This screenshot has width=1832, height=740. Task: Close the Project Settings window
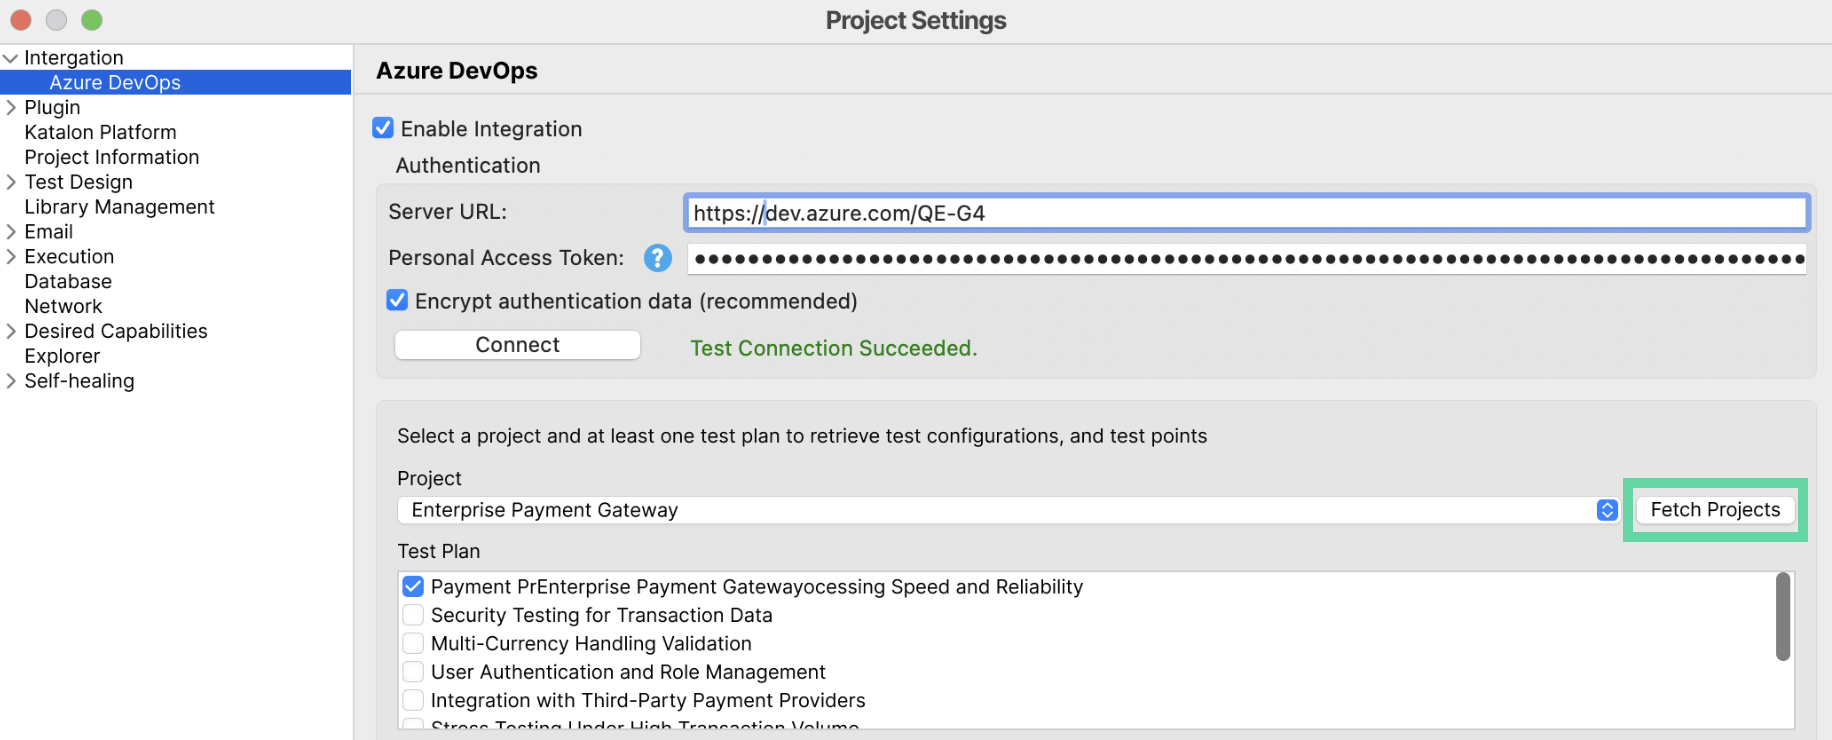(20, 20)
